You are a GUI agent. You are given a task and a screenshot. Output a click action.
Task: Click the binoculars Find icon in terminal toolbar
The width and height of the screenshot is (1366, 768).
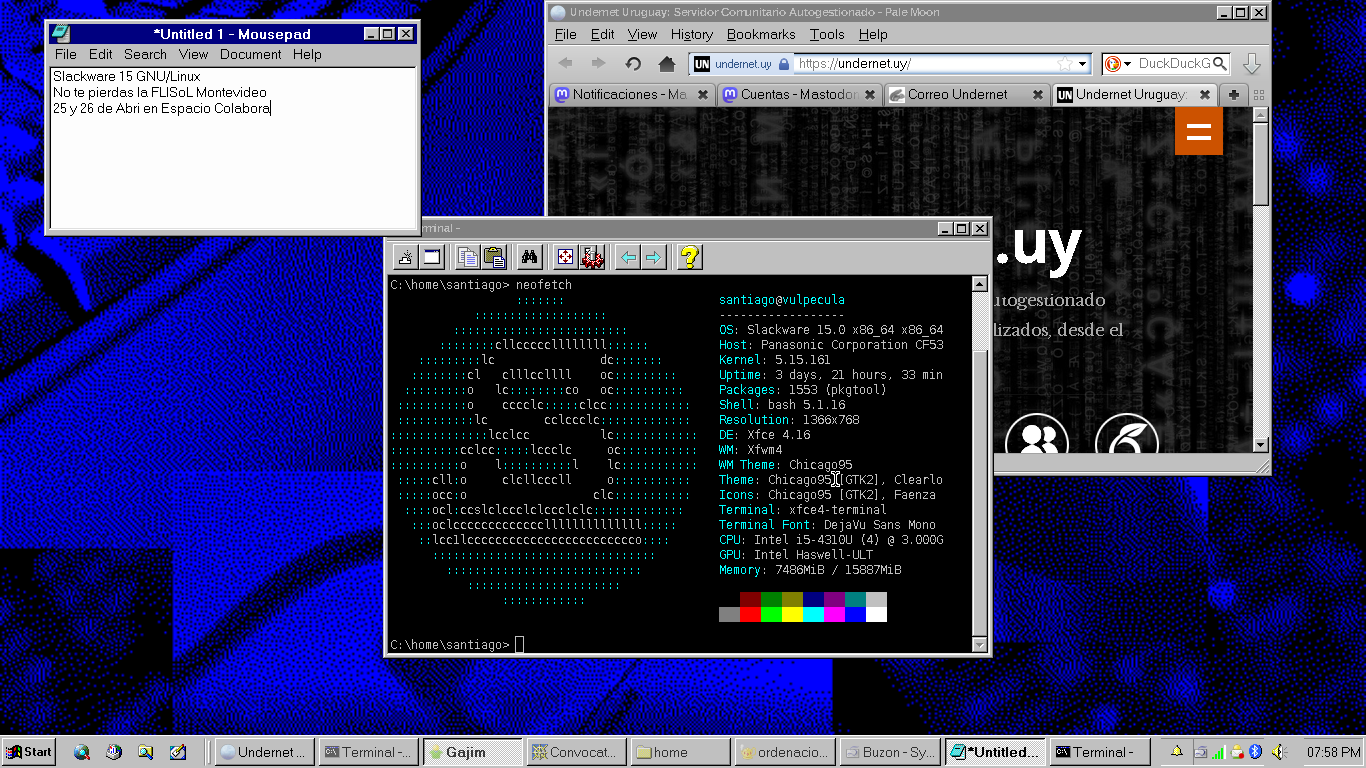530,257
